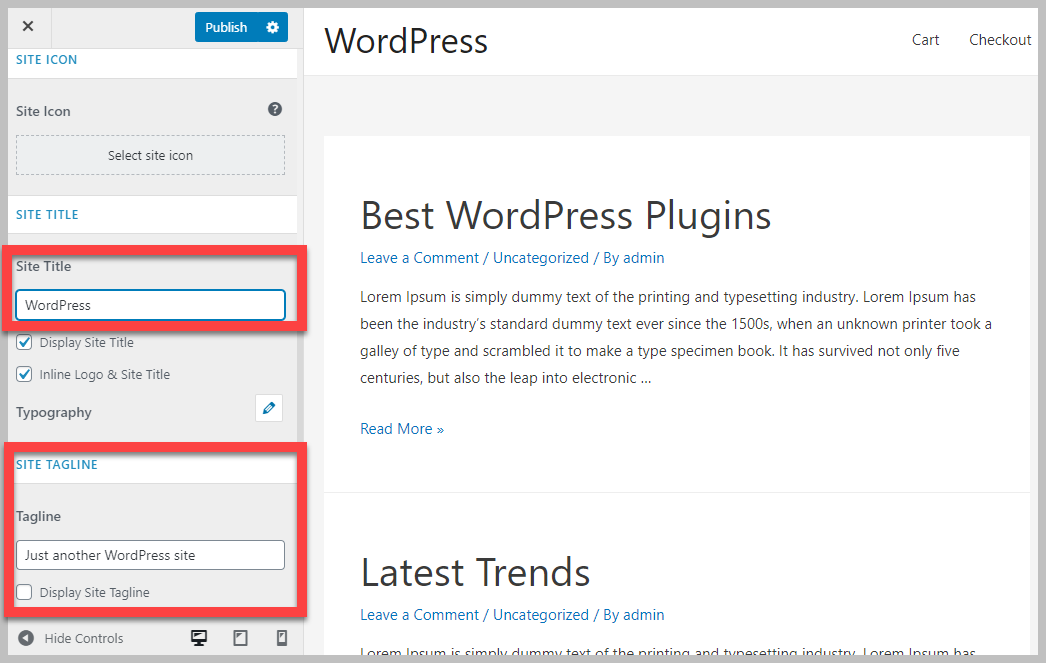Click Select site icon button
Viewport: 1046px width, 663px height.
pyautogui.click(x=150, y=155)
